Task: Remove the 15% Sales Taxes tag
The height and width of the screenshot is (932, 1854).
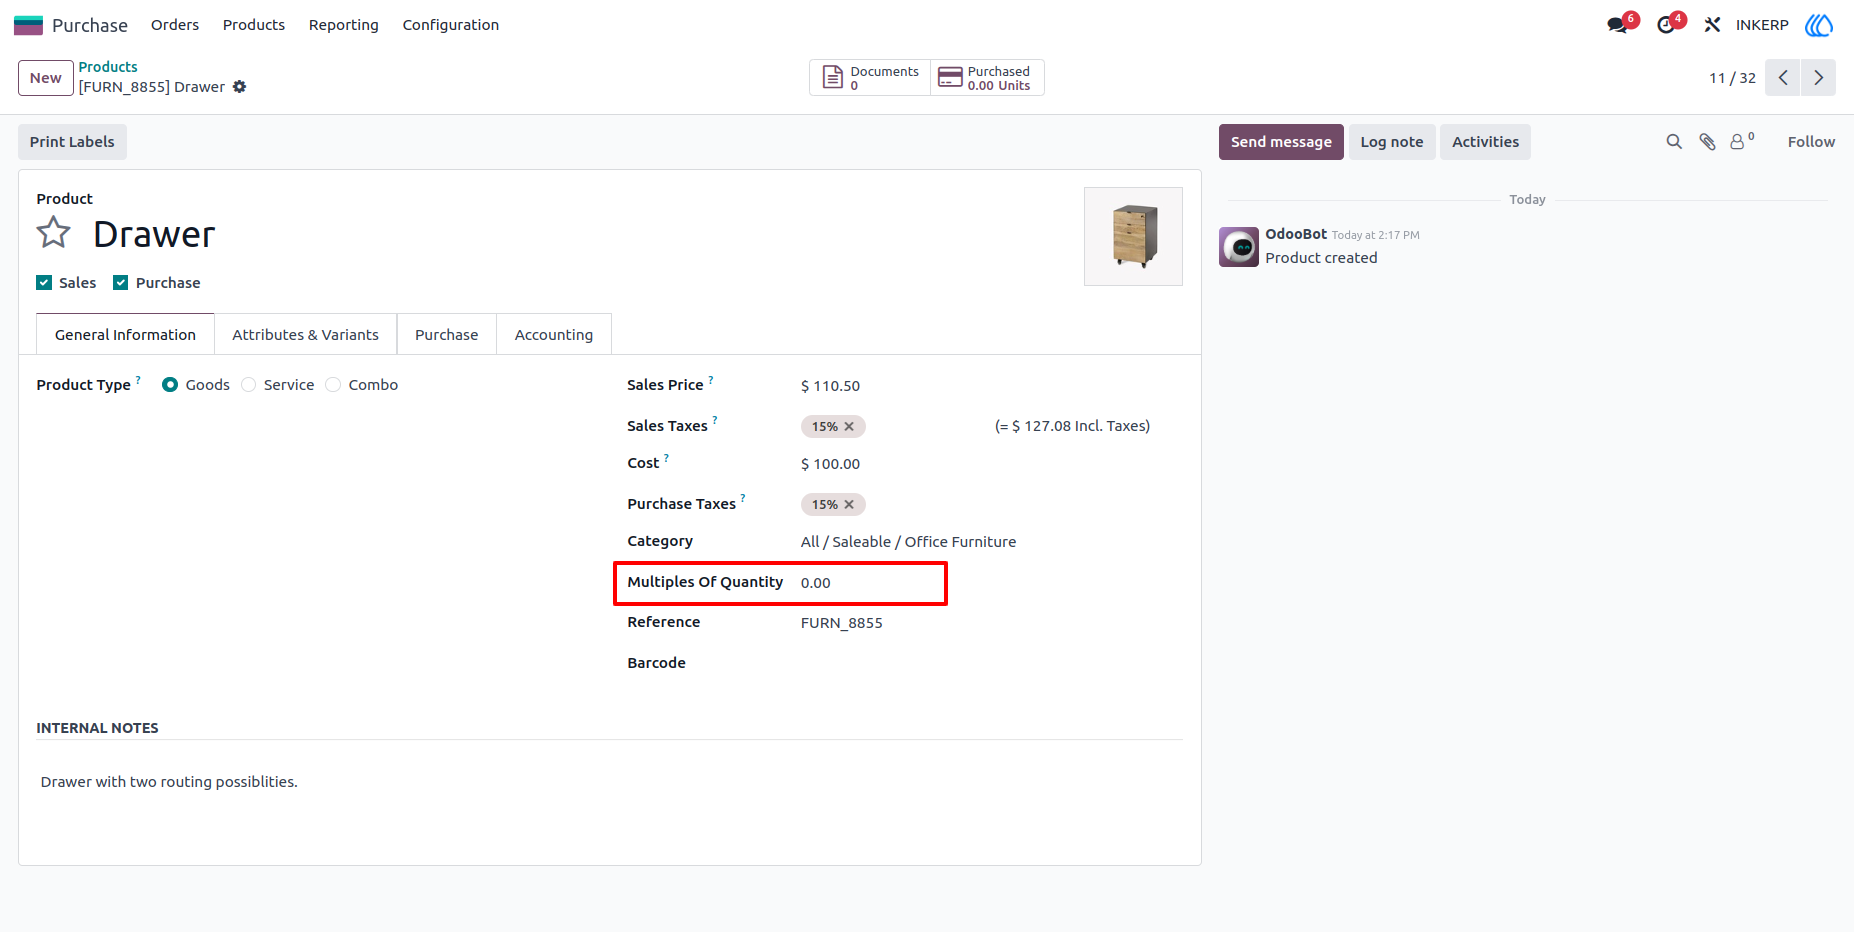Action: pos(849,427)
